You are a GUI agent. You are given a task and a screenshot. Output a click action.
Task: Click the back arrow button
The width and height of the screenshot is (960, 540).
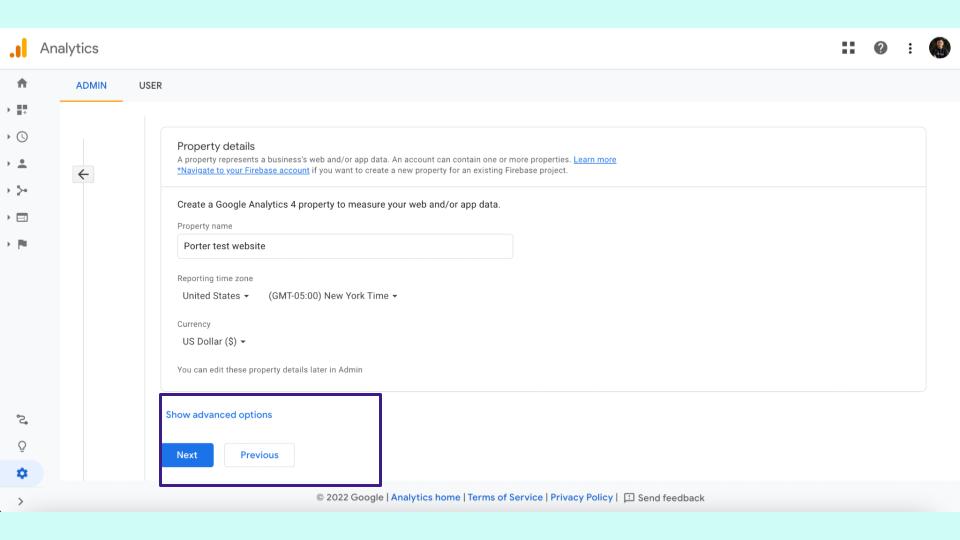click(83, 174)
